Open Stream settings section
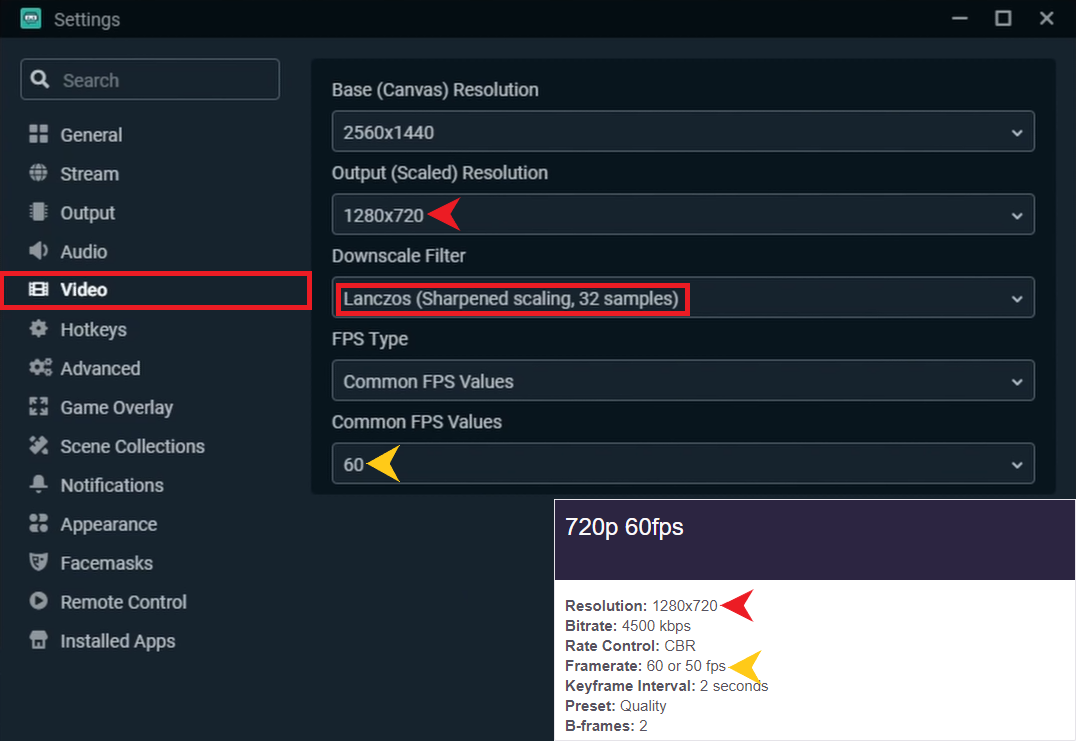The image size is (1076, 741). tap(89, 174)
